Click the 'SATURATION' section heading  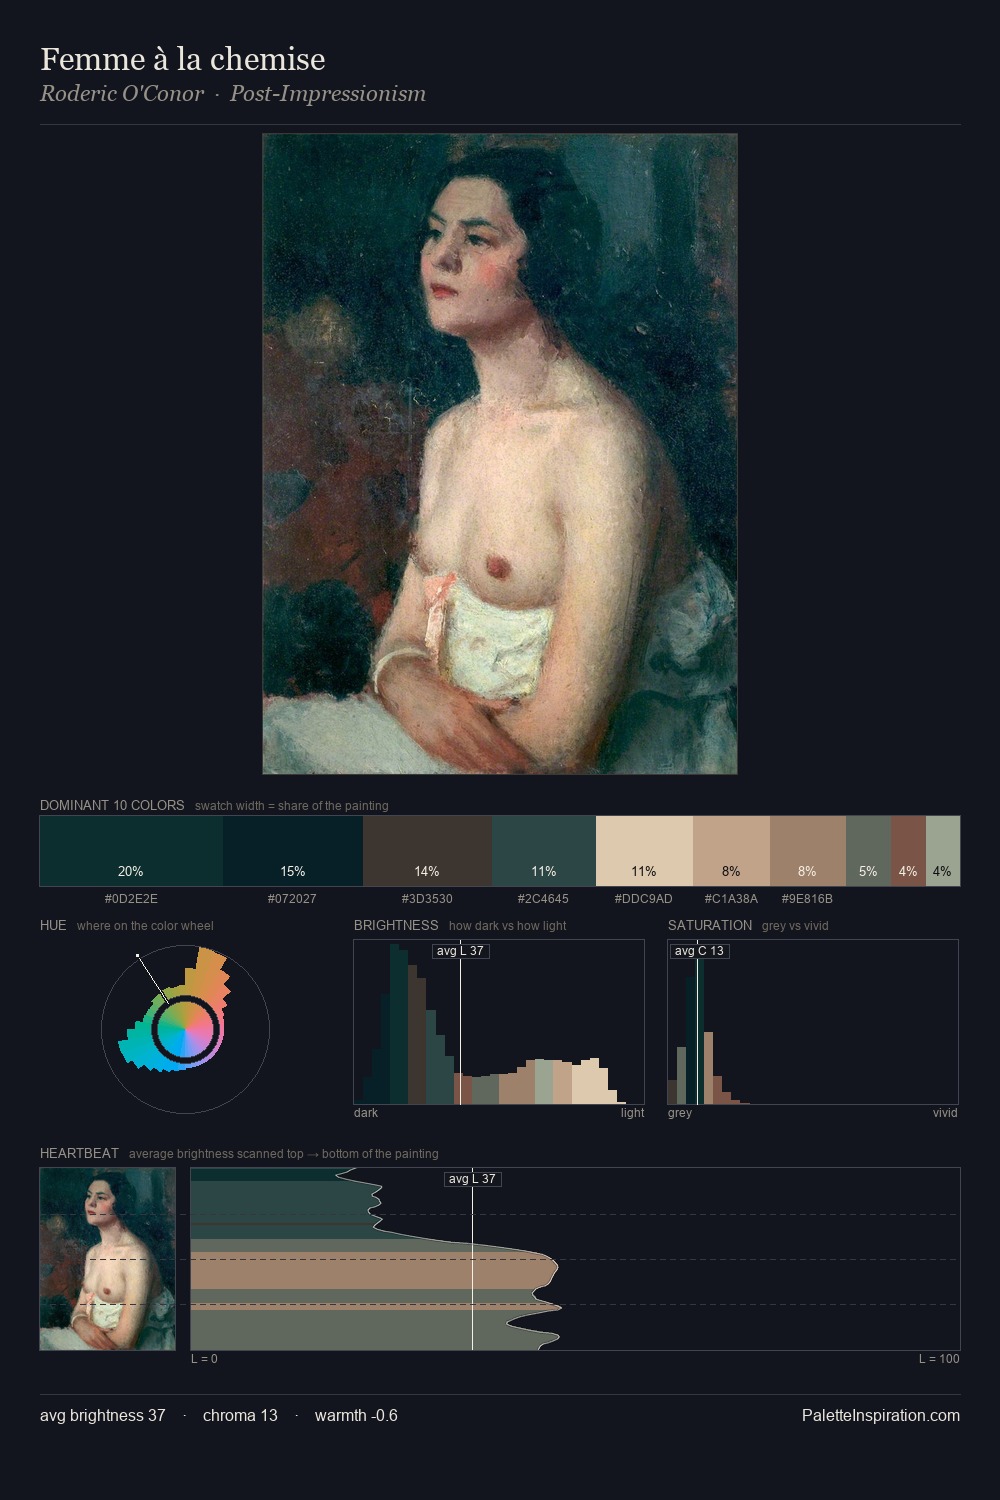710,925
